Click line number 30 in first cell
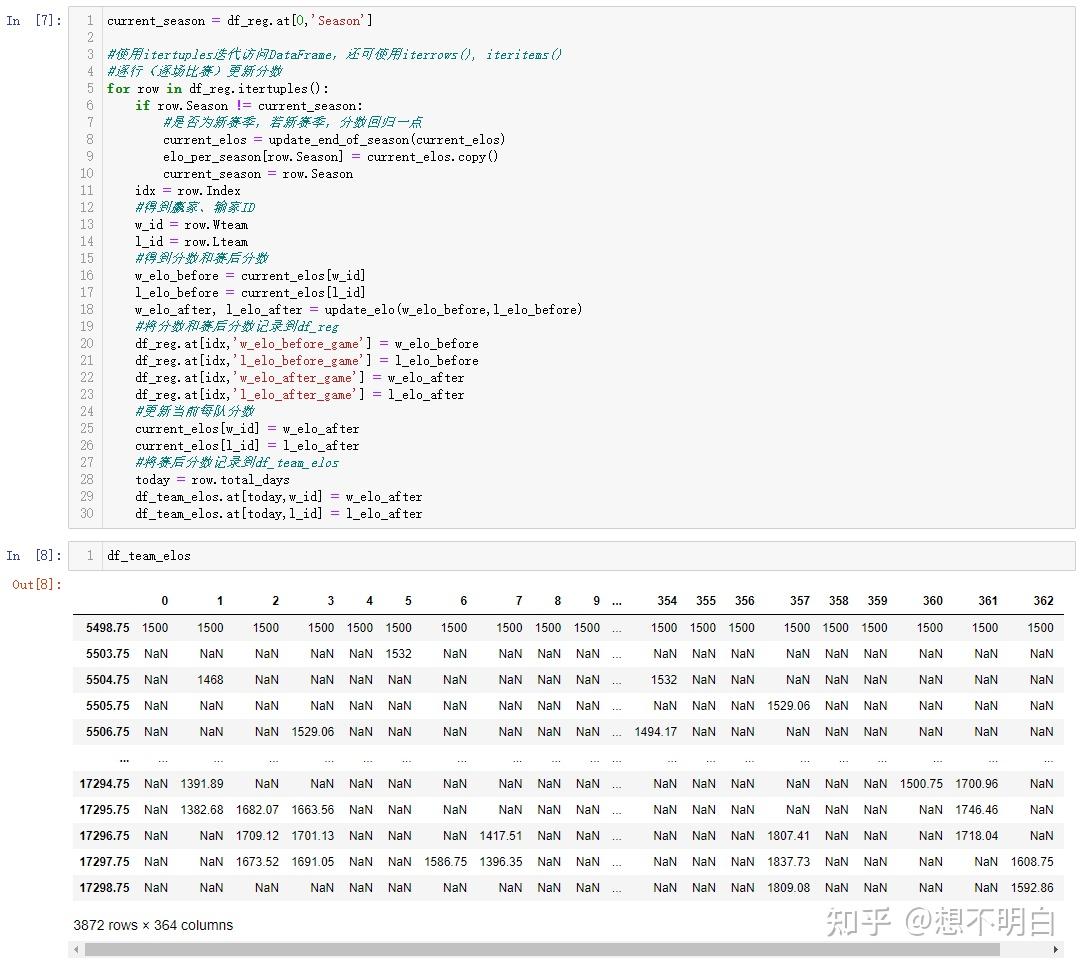Viewport: 1085px width, 966px height. [89, 513]
